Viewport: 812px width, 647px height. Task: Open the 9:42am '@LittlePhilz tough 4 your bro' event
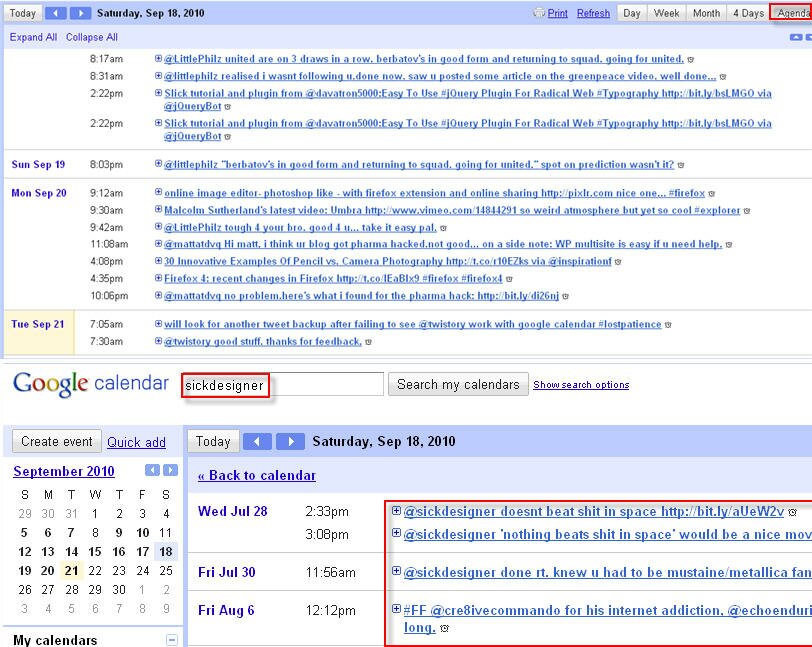[x=300, y=227]
